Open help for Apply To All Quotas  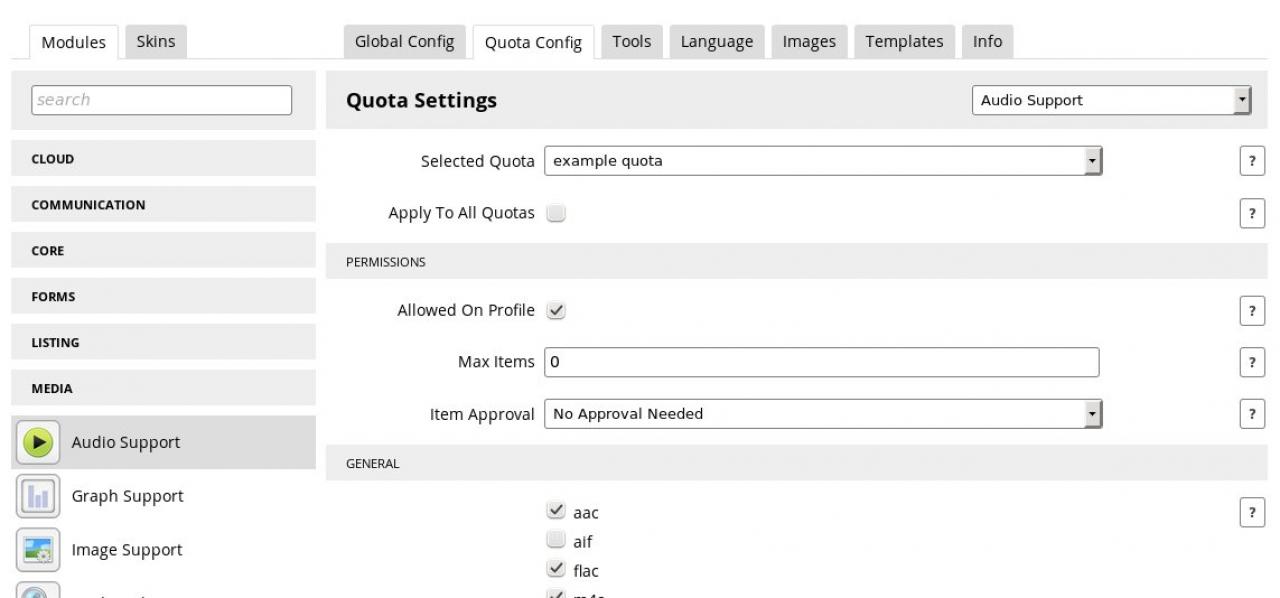pyautogui.click(x=1251, y=213)
